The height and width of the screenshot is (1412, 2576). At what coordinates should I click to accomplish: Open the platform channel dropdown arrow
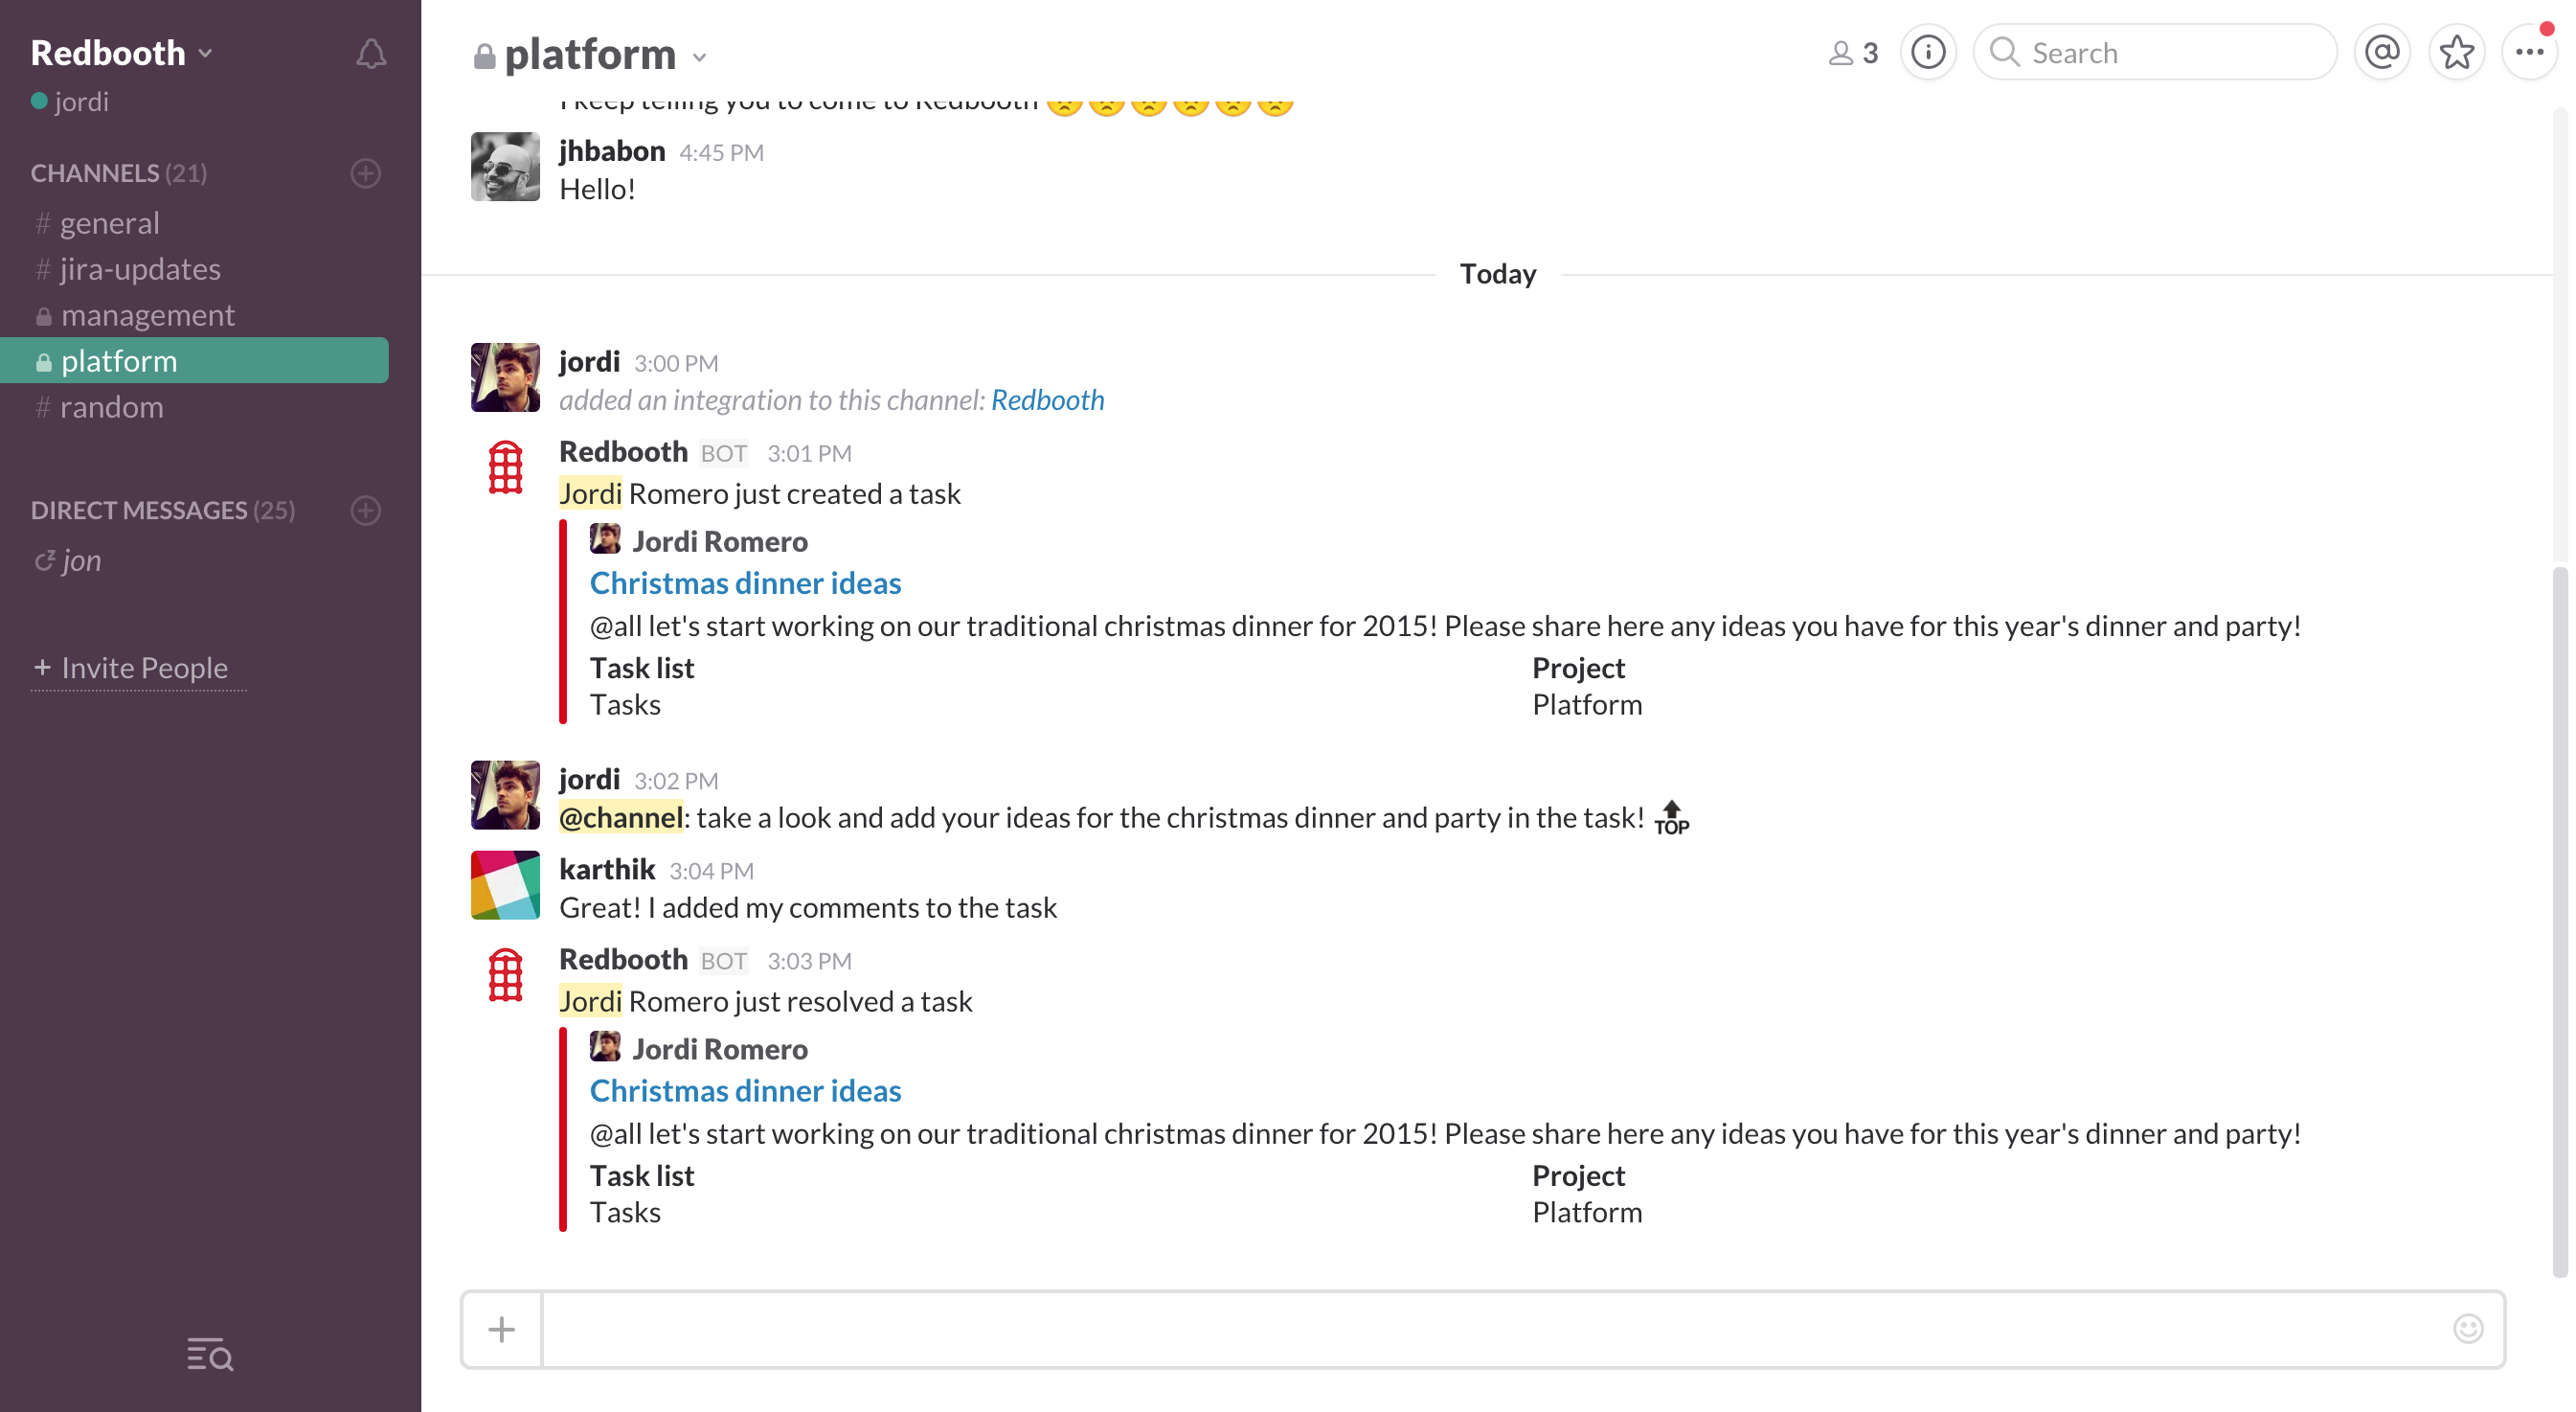point(700,57)
